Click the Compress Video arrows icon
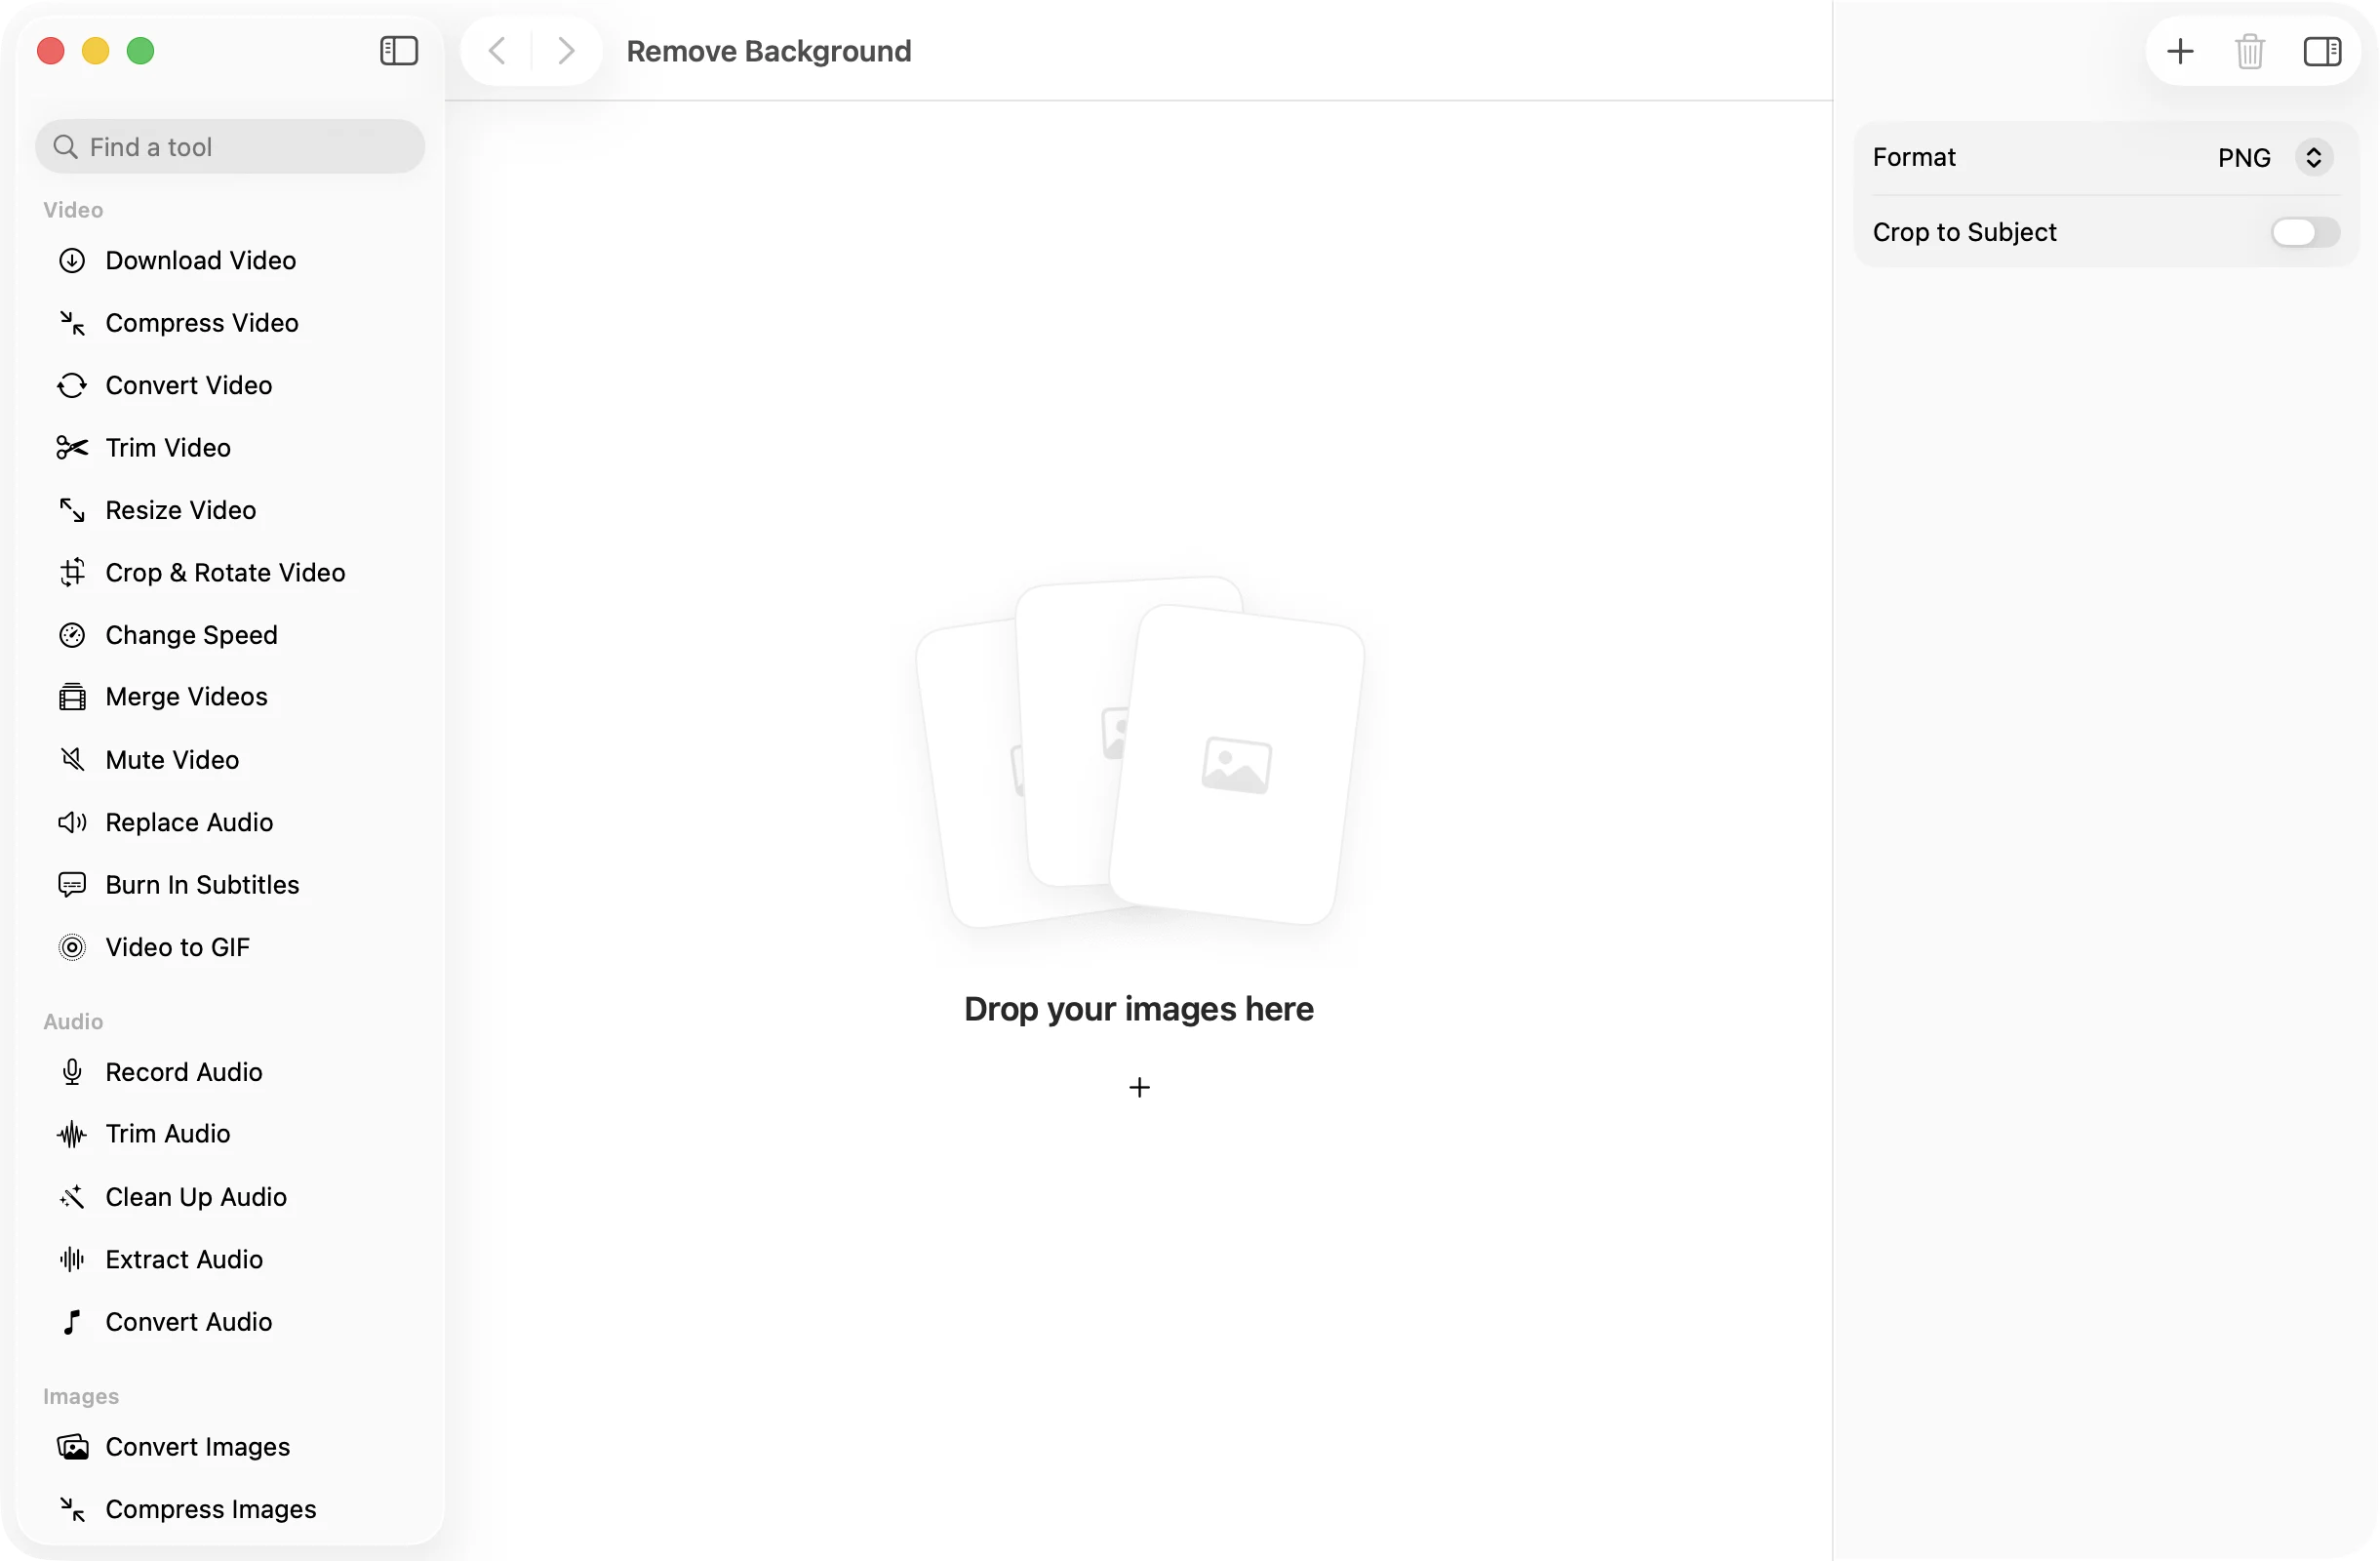Viewport: 2380px width, 1561px height. click(72, 323)
